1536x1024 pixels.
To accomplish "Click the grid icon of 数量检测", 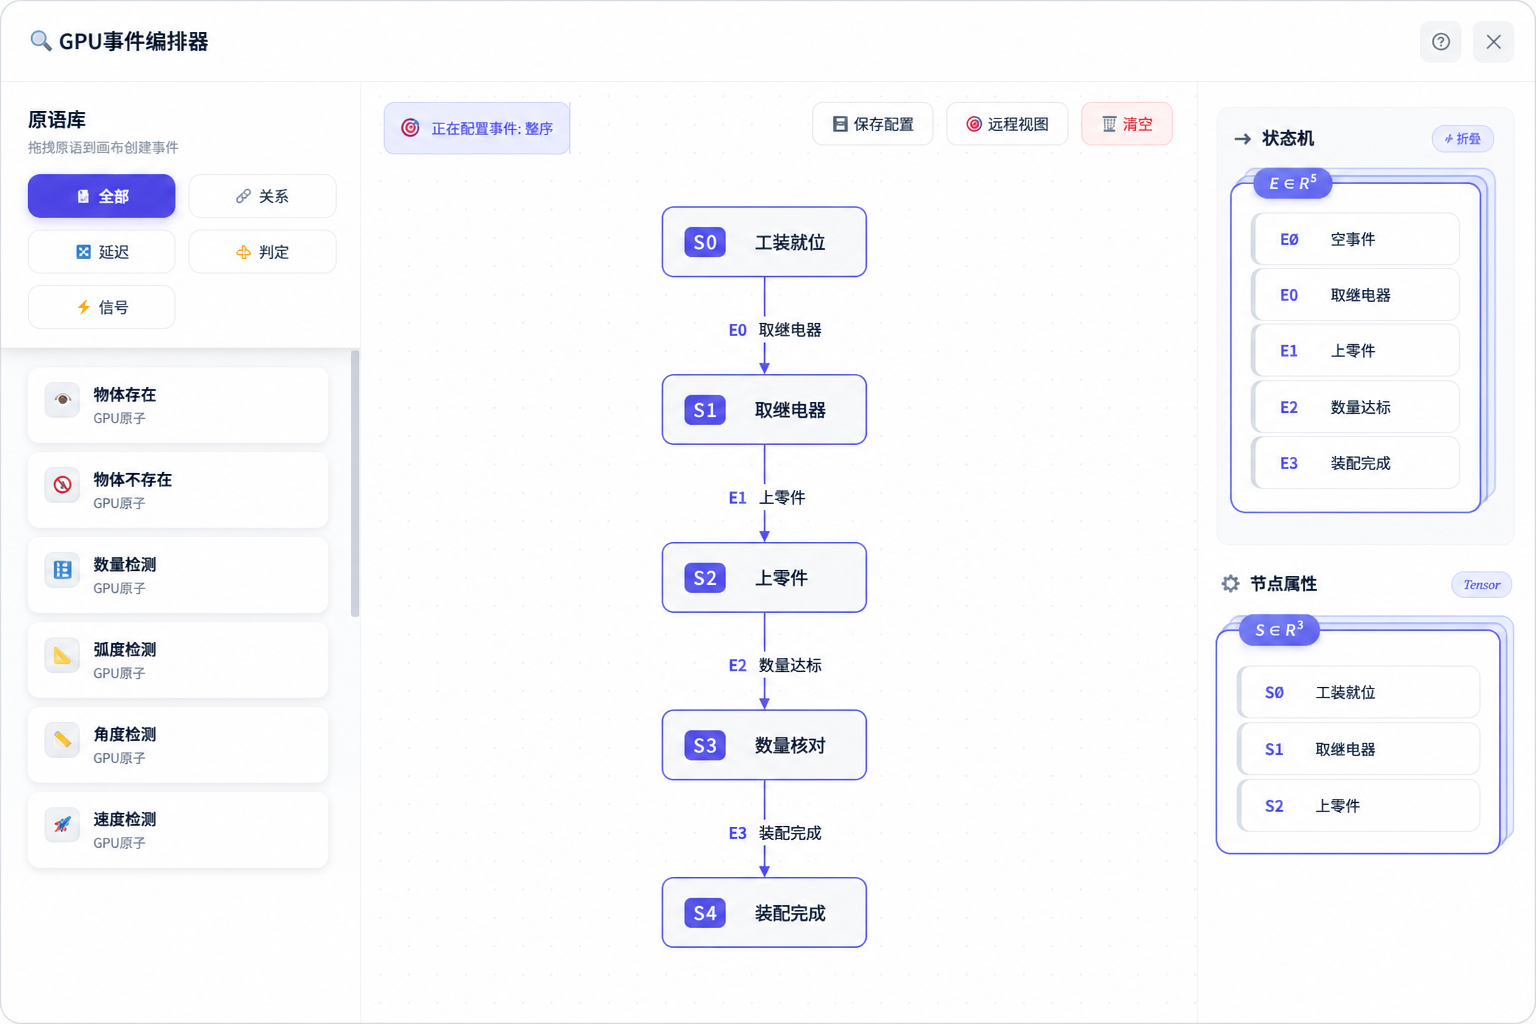I will coord(62,570).
